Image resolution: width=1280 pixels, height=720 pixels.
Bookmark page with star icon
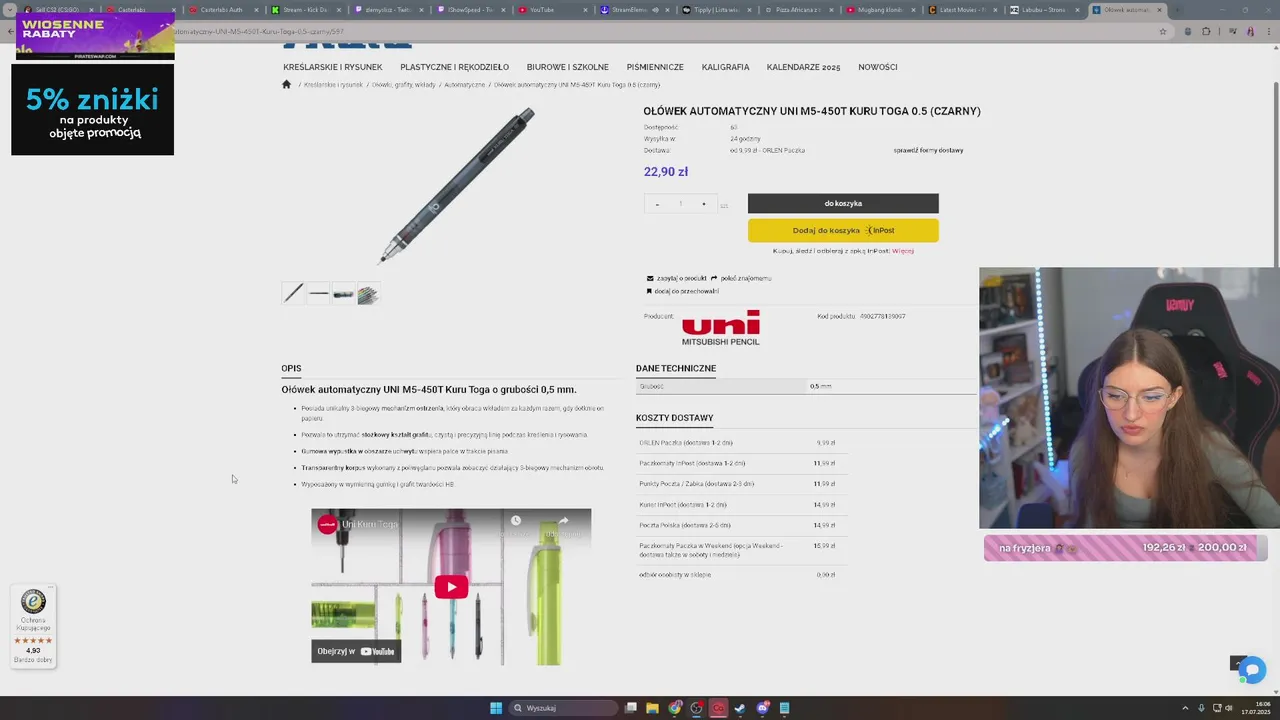coord(1163,31)
